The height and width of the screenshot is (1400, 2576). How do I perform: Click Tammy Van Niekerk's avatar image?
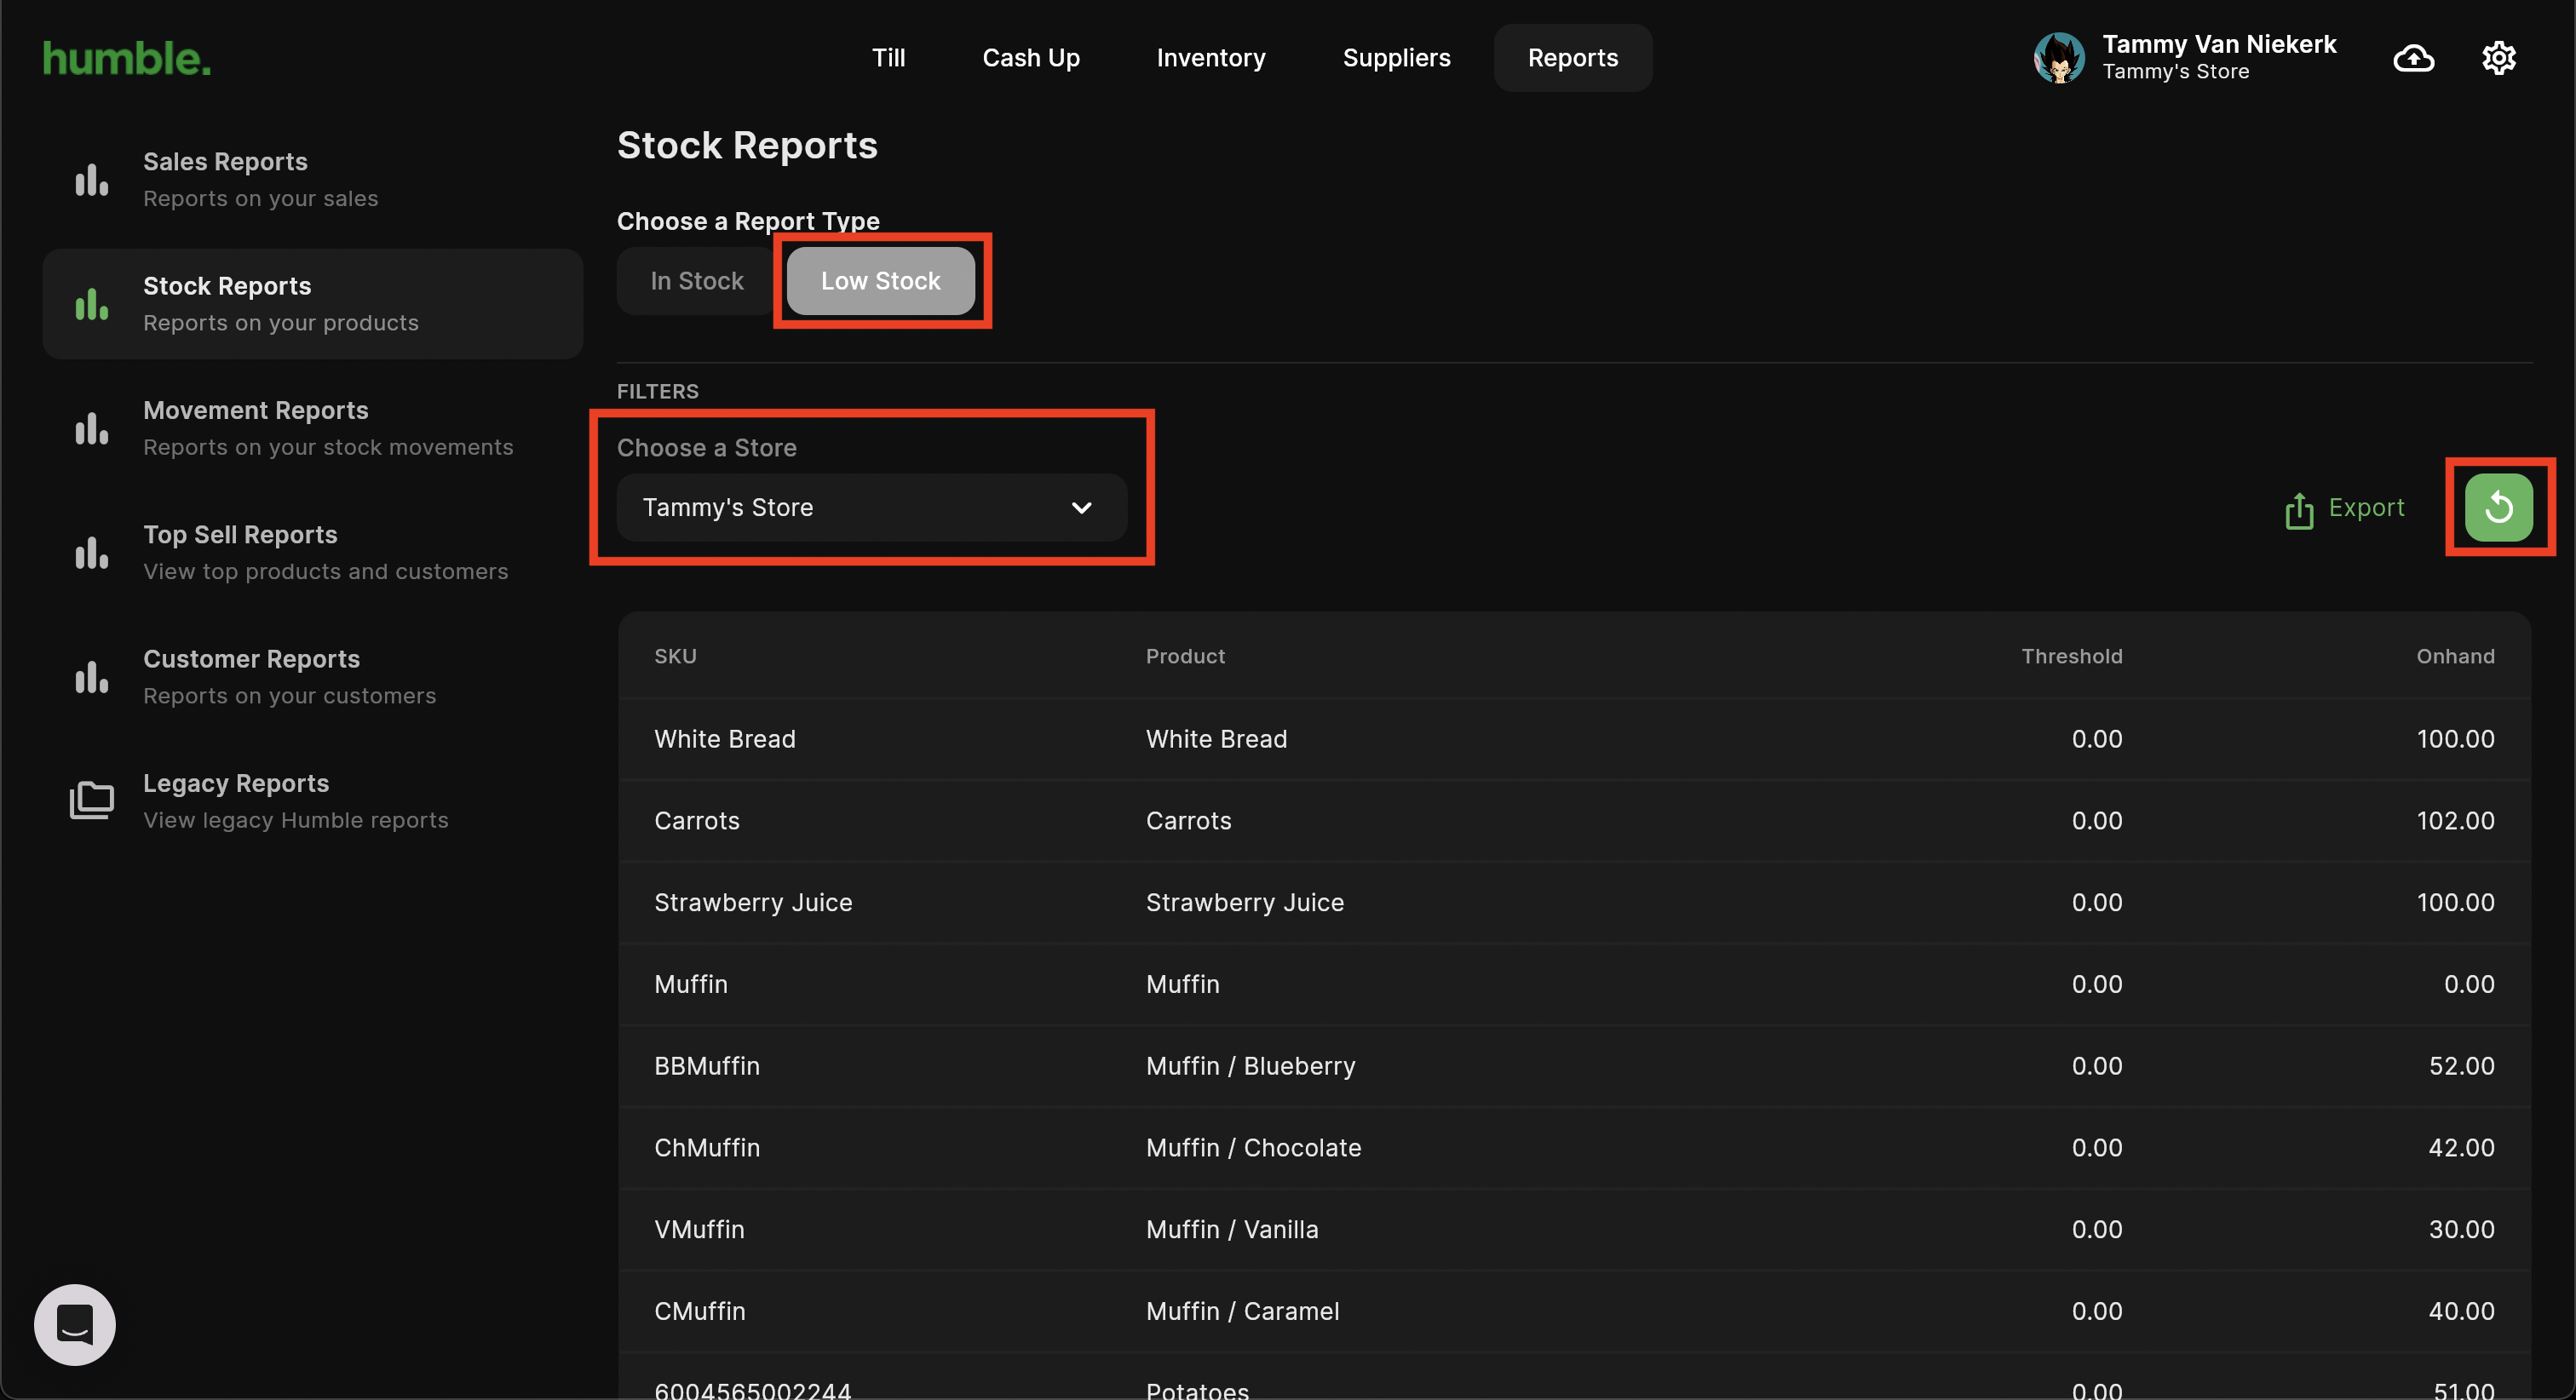[2059, 58]
